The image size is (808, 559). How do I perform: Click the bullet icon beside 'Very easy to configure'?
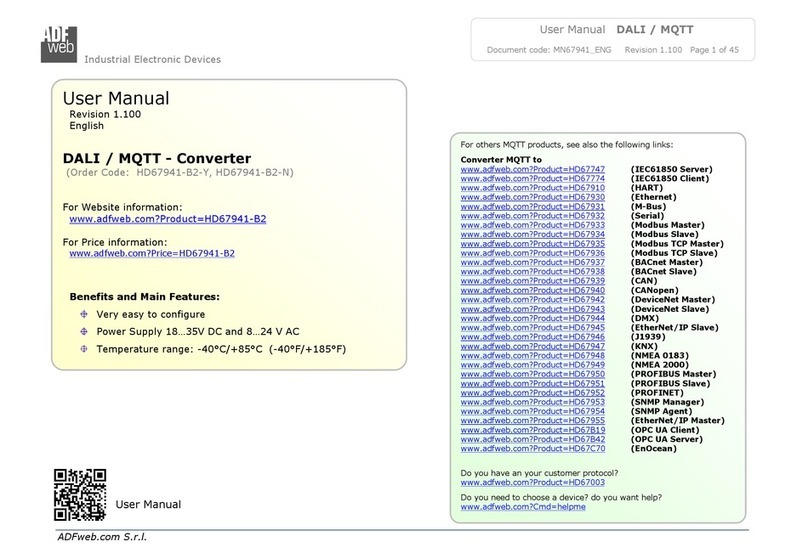83,314
